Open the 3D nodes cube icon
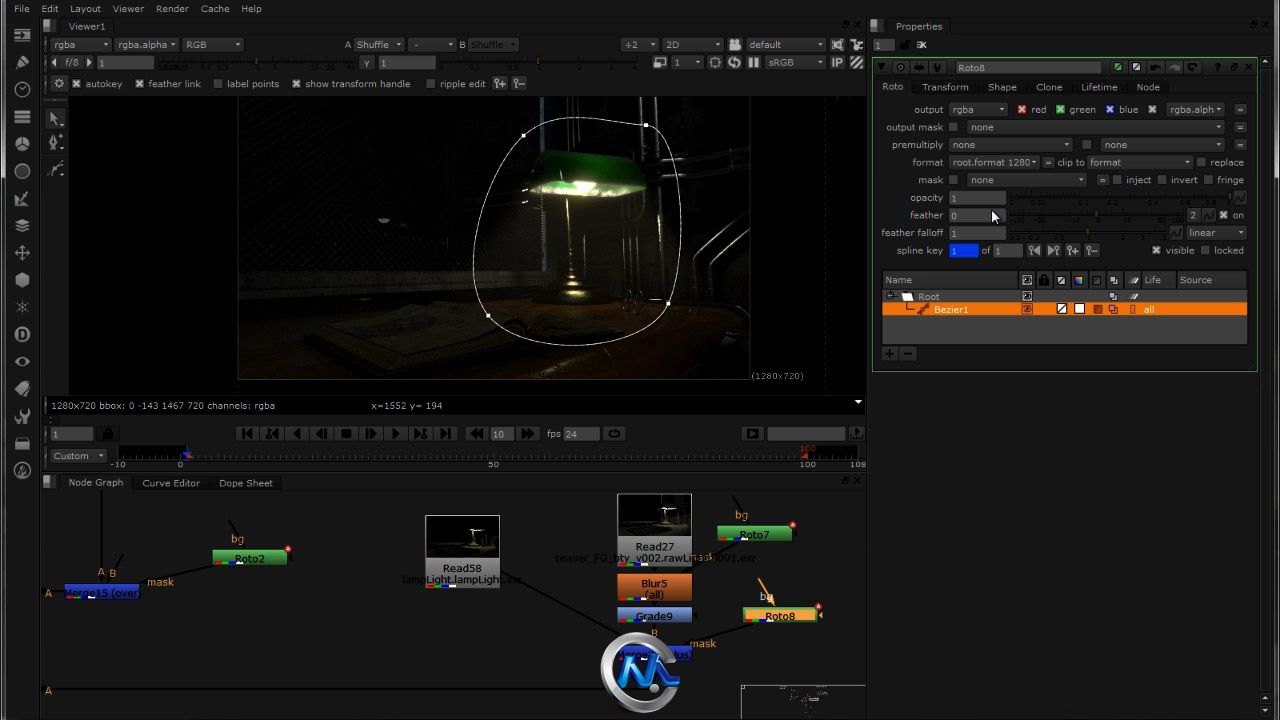Viewport: 1280px width, 720px height. pyautogui.click(x=22, y=280)
